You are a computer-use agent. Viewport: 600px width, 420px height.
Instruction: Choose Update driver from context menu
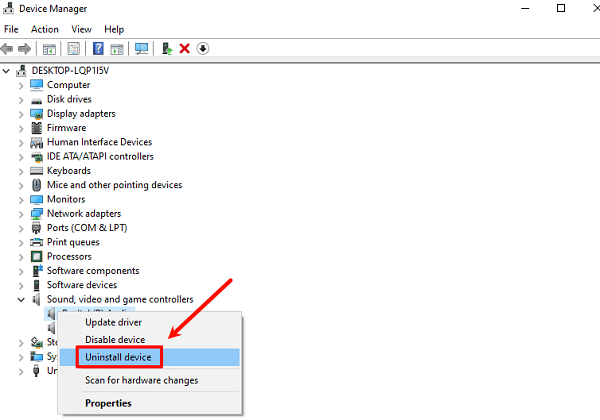point(150,322)
